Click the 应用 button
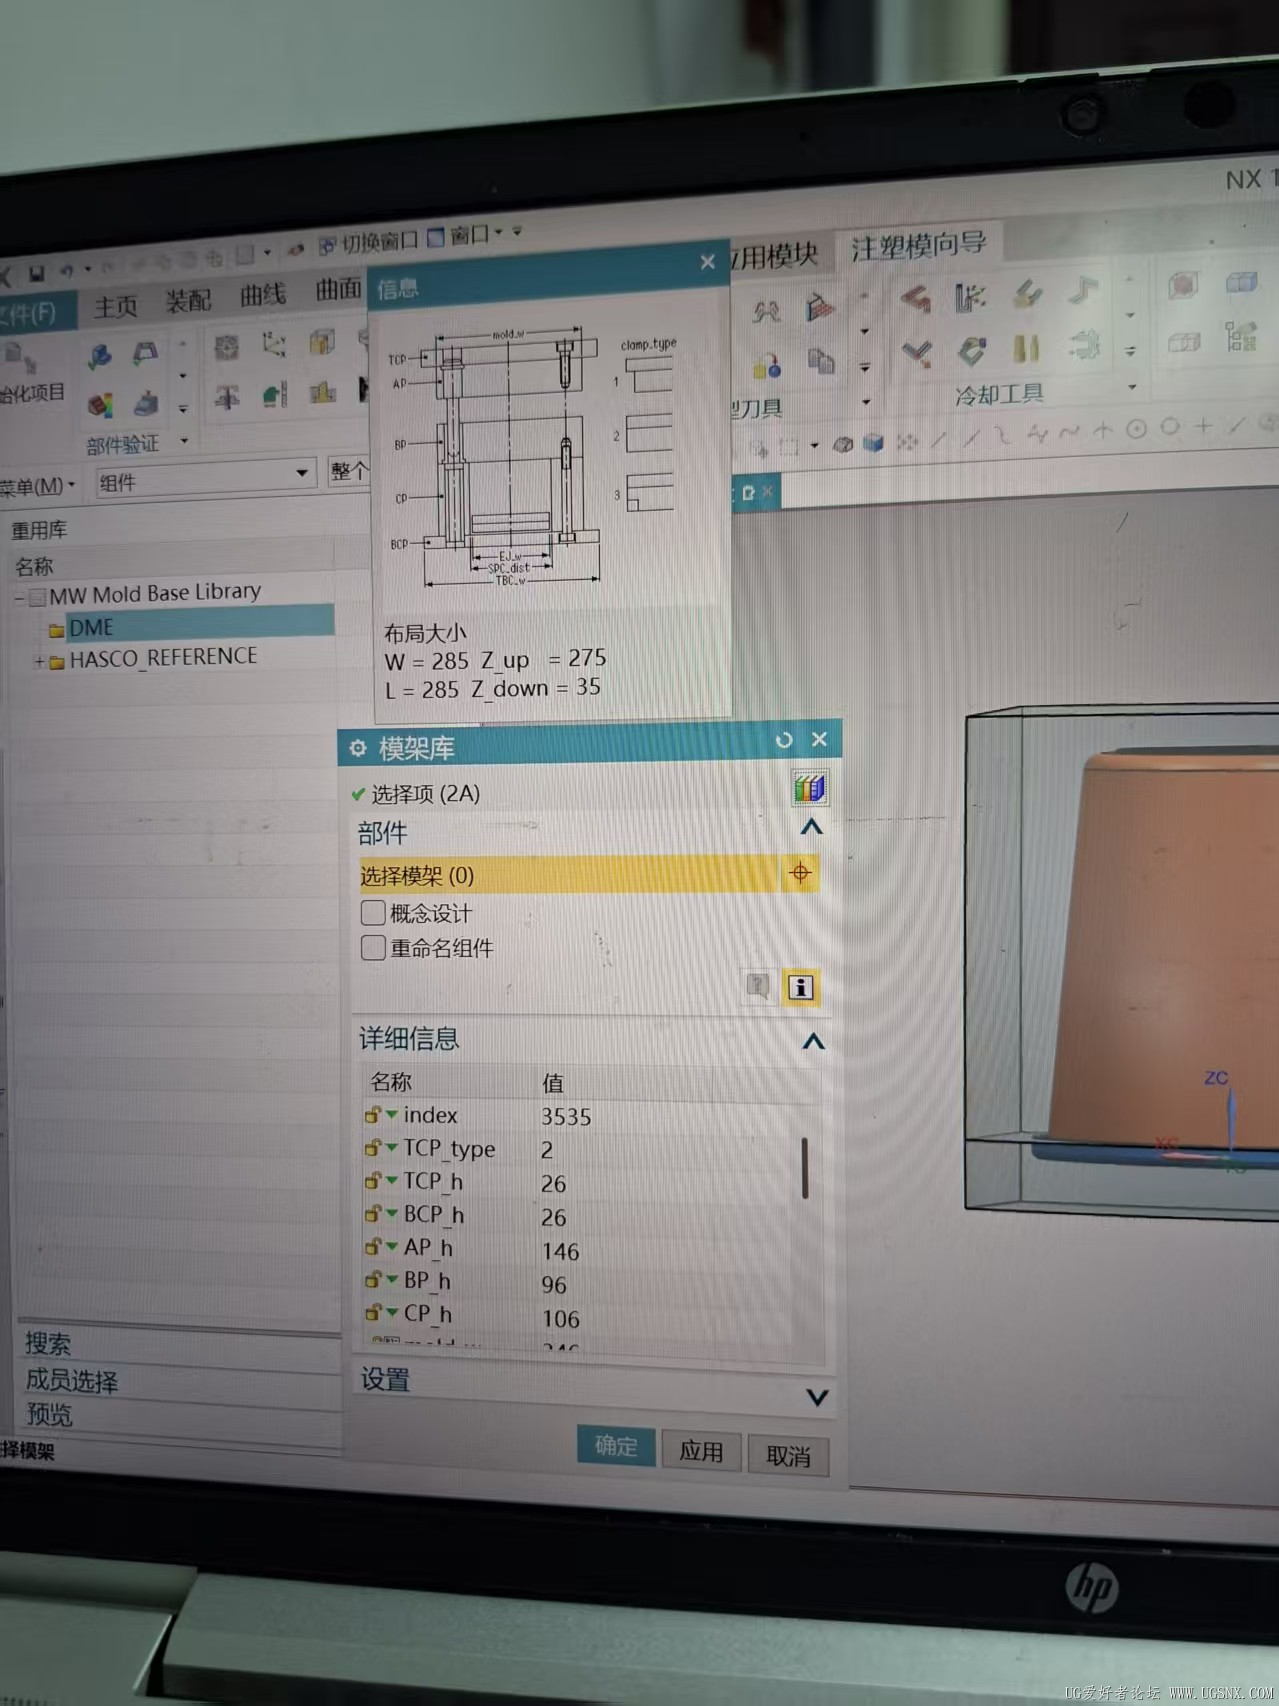Image resolution: width=1279 pixels, height=1706 pixels. [701, 1451]
